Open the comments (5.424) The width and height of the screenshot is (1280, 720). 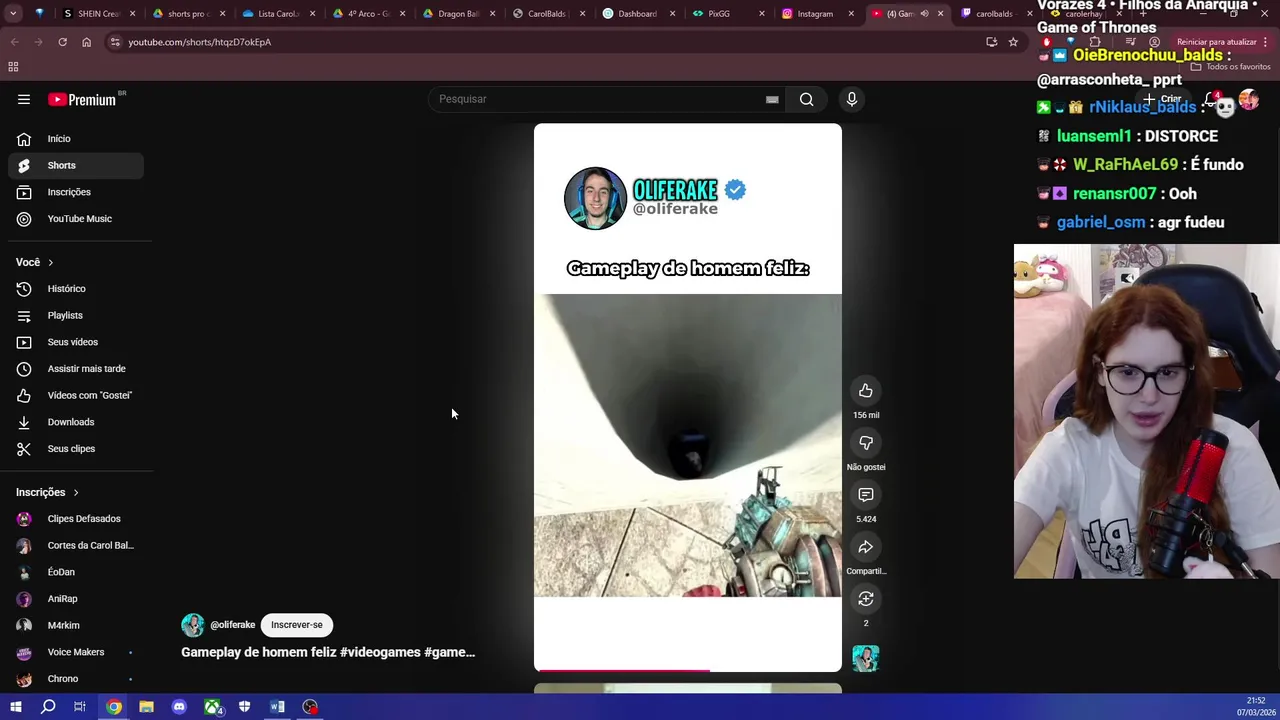[866, 495]
